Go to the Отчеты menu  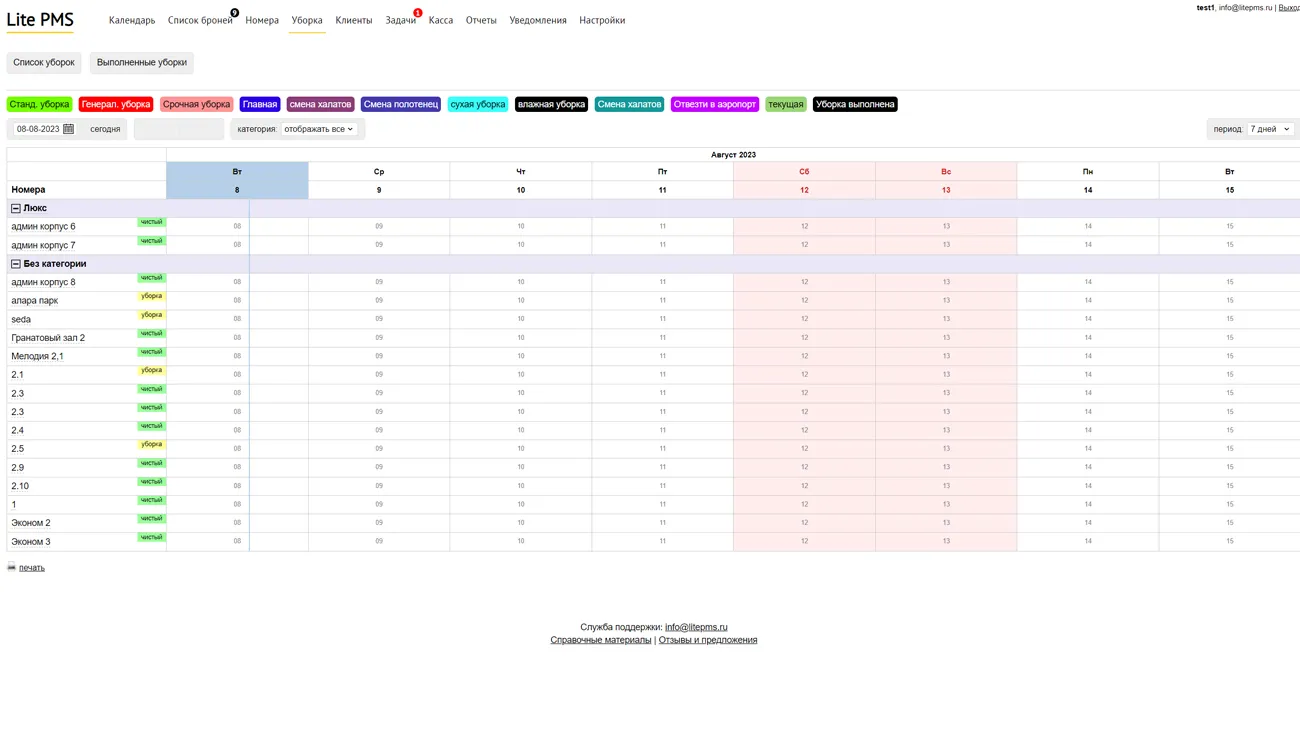click(481, 20)
